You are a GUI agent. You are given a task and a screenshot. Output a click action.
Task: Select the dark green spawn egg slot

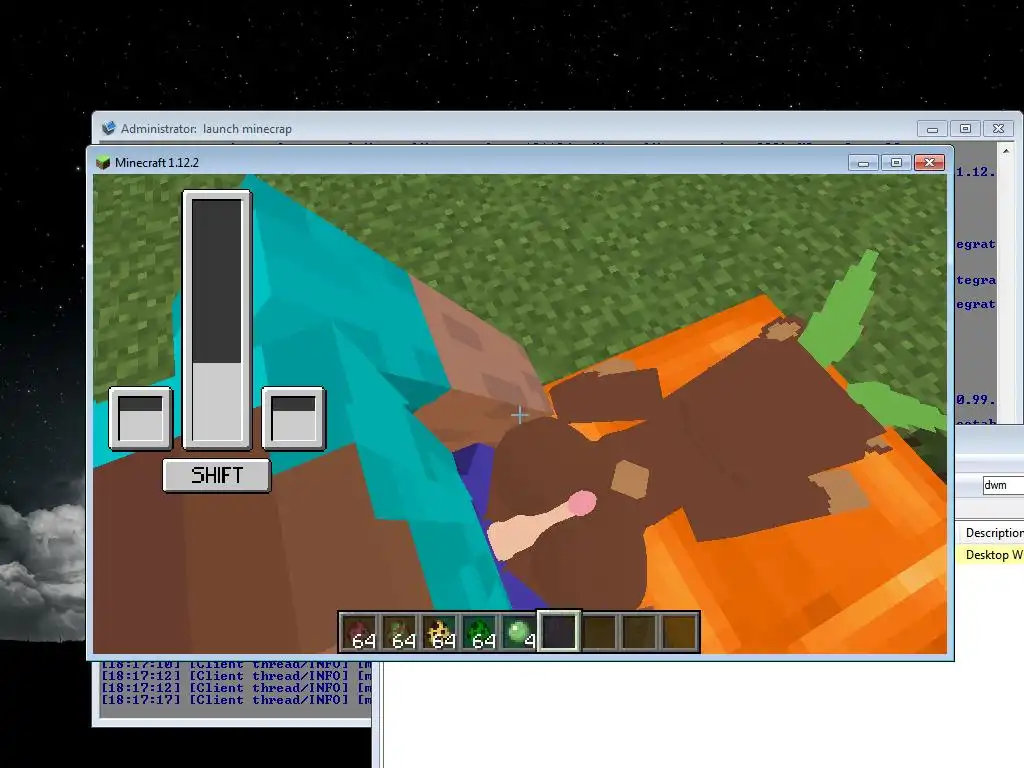[x=479, y=632]
